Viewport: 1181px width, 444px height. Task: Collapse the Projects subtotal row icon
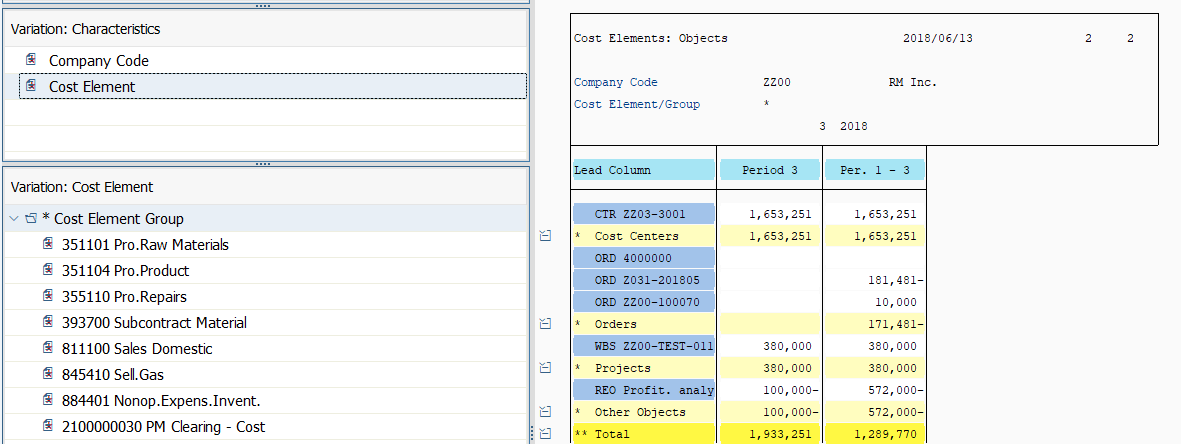[546, 368]
